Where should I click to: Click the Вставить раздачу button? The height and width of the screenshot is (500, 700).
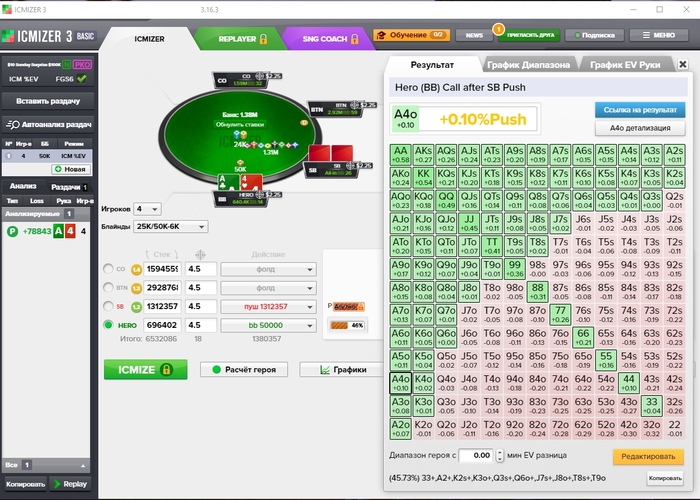pyautogui.click(x=48, y=101)
